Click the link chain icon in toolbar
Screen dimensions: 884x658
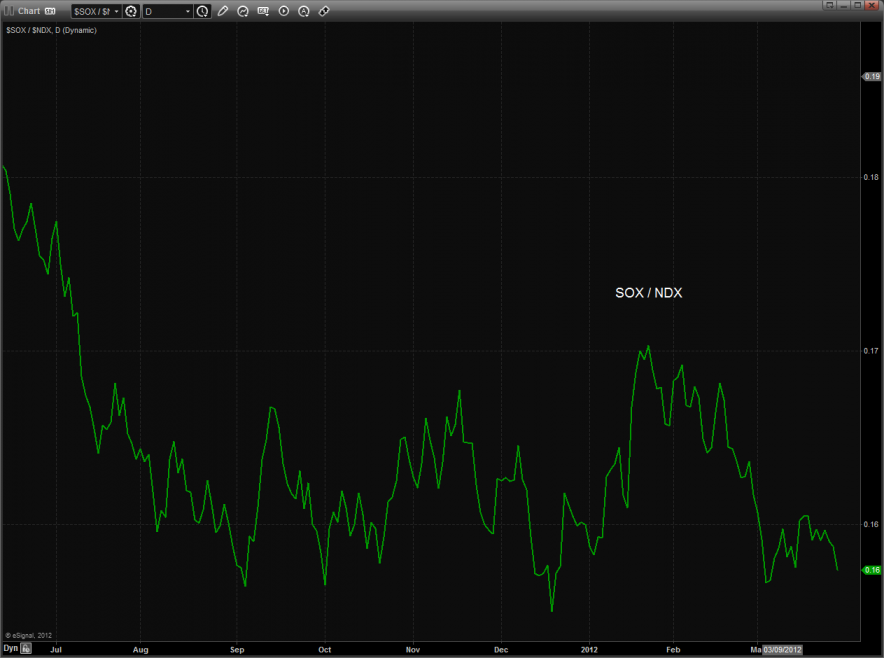pyautogui.click(x=324, y=11)
